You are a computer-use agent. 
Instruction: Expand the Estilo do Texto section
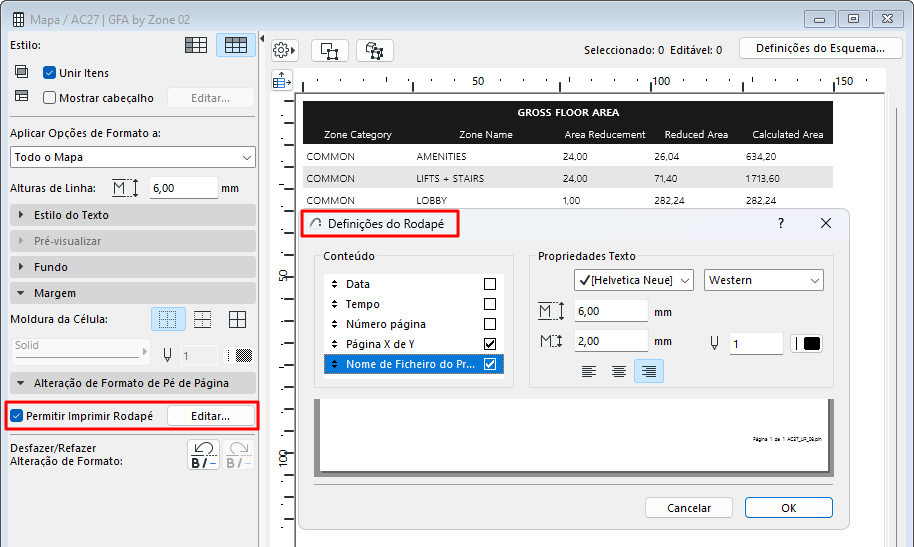(x=133, y=215)
